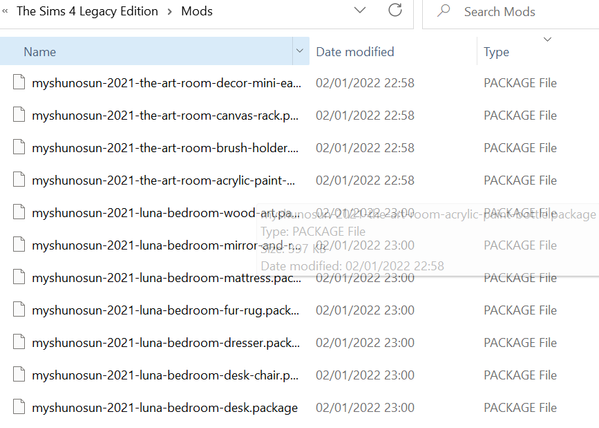This screenshot has height=428, width=599.
Task: Select the art-room-decor-mini-ea file name
Action: pyautogui.click(x=167, y=83)
